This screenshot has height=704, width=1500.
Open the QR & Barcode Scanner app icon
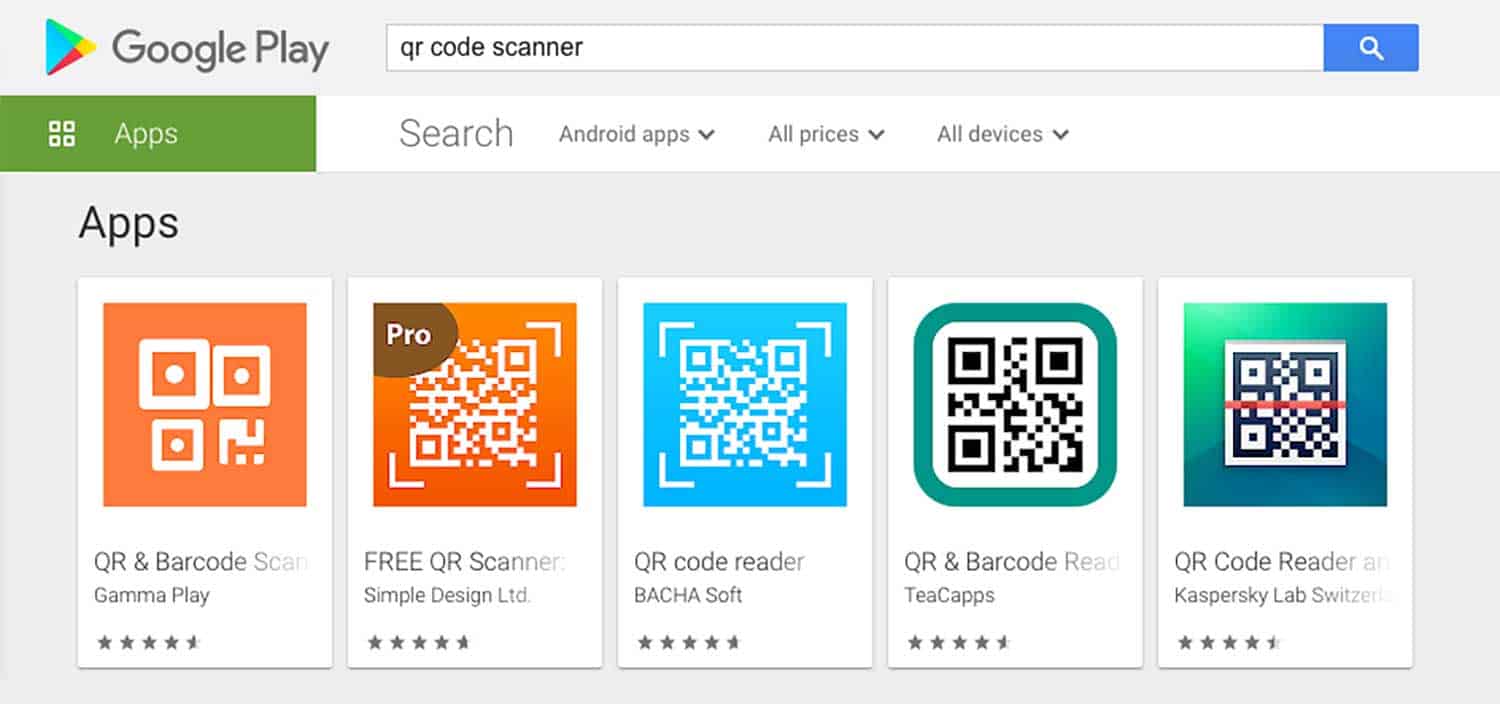204,404
